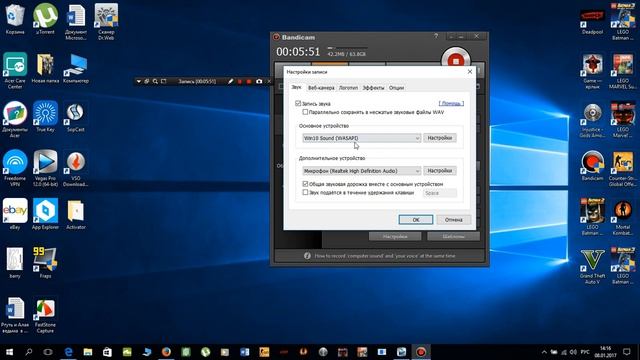The width and height of the screenshot is (640, 360).
Task: Switch input language РУС in tray
Action: coord(585,352)
